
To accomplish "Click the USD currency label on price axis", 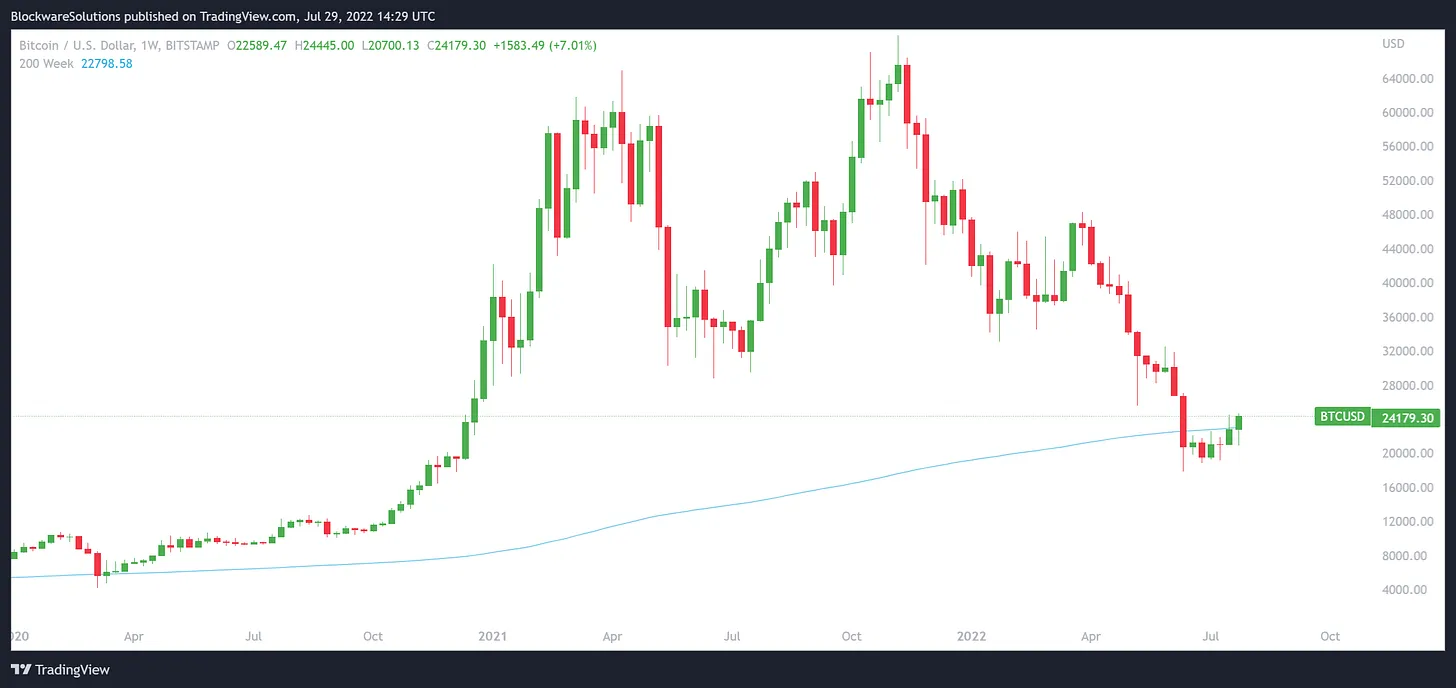I will point(1392,44).
